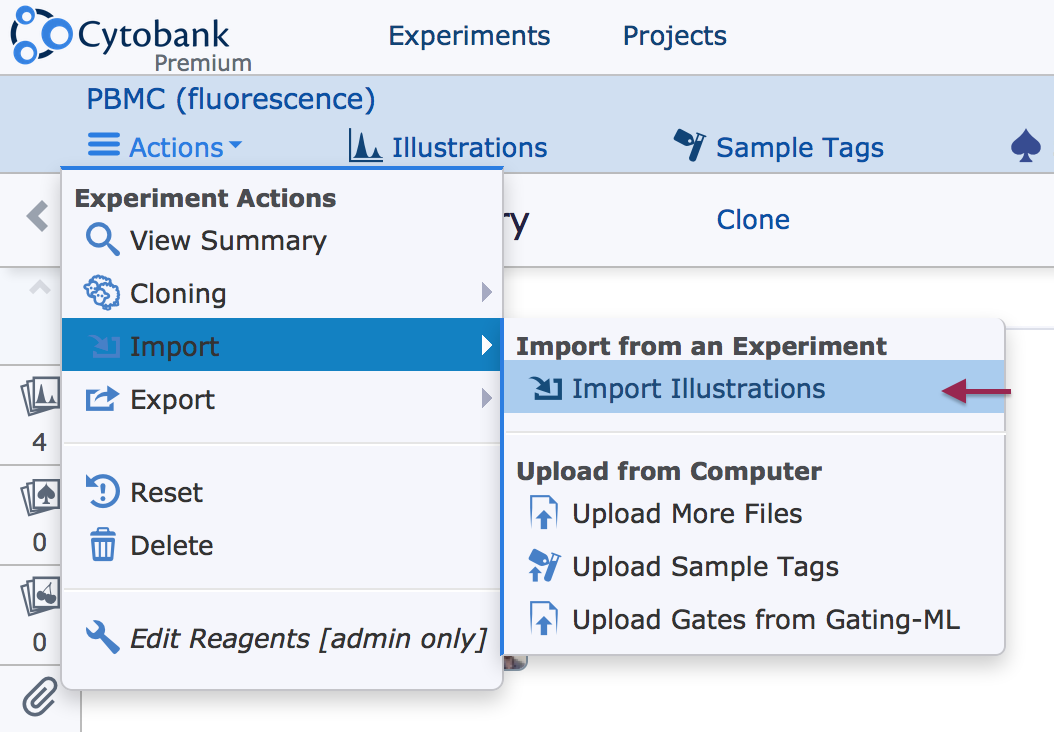This screenshot has height=732, width=1054.
Task: Click the Upload More Files document icon
Action: (544, 513)
